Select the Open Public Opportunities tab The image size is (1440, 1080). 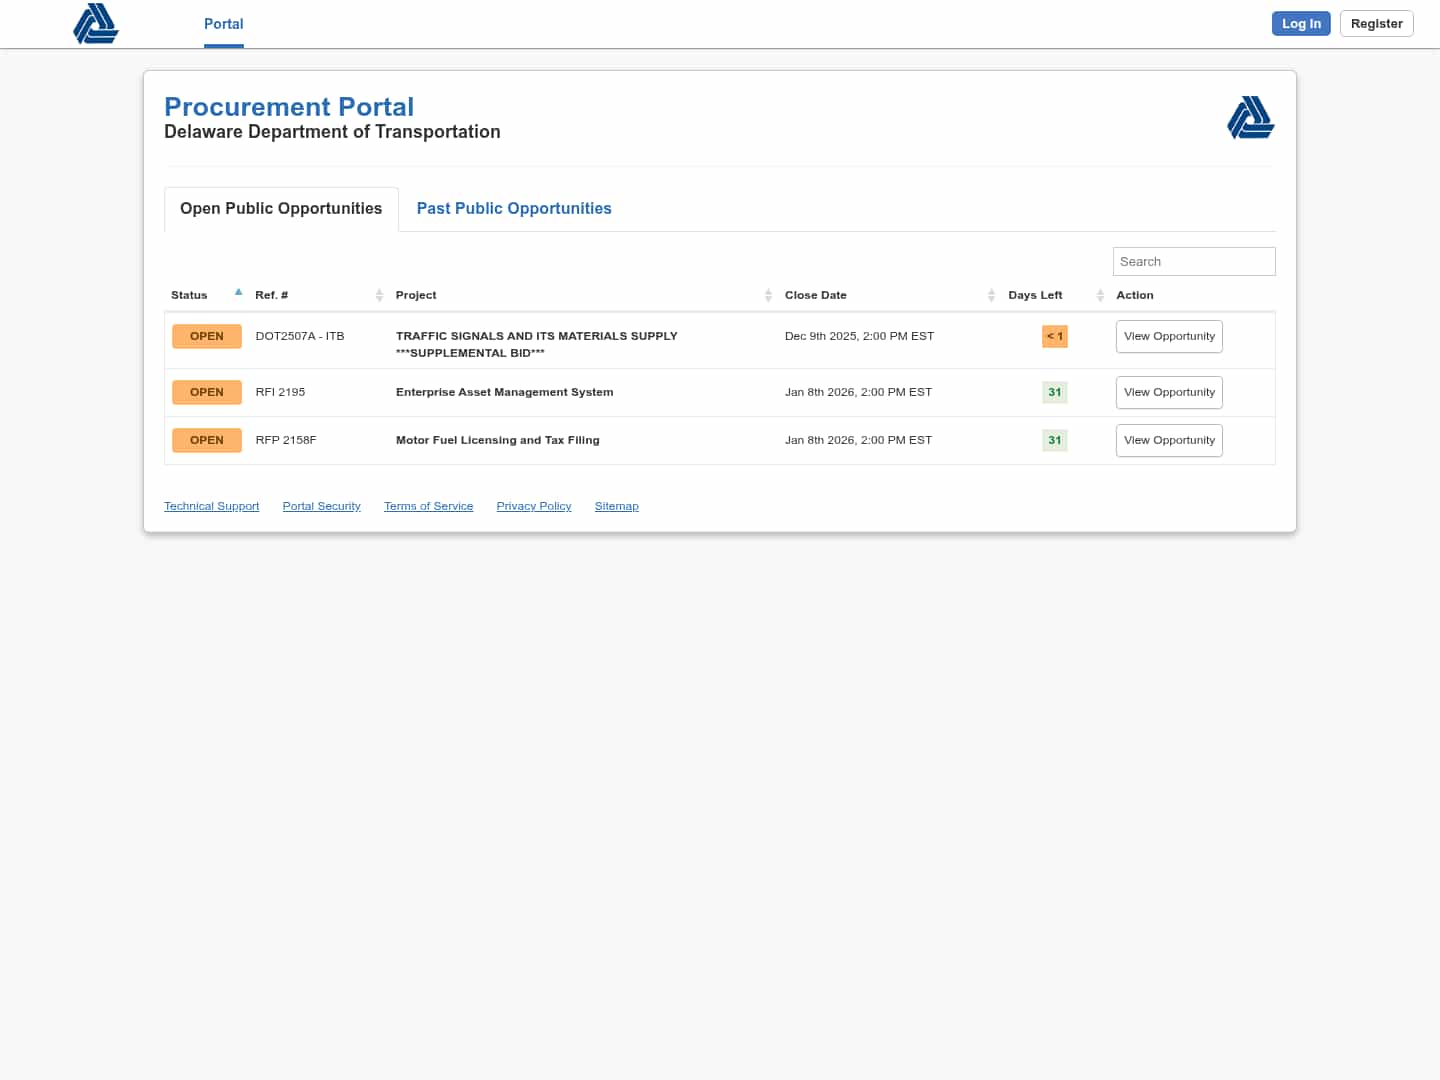click(281, 209)
